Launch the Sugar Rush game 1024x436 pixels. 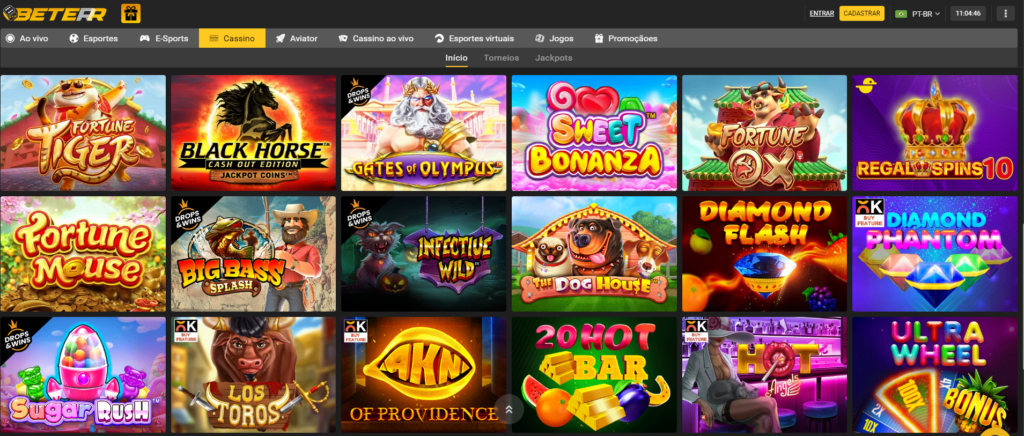83,375
